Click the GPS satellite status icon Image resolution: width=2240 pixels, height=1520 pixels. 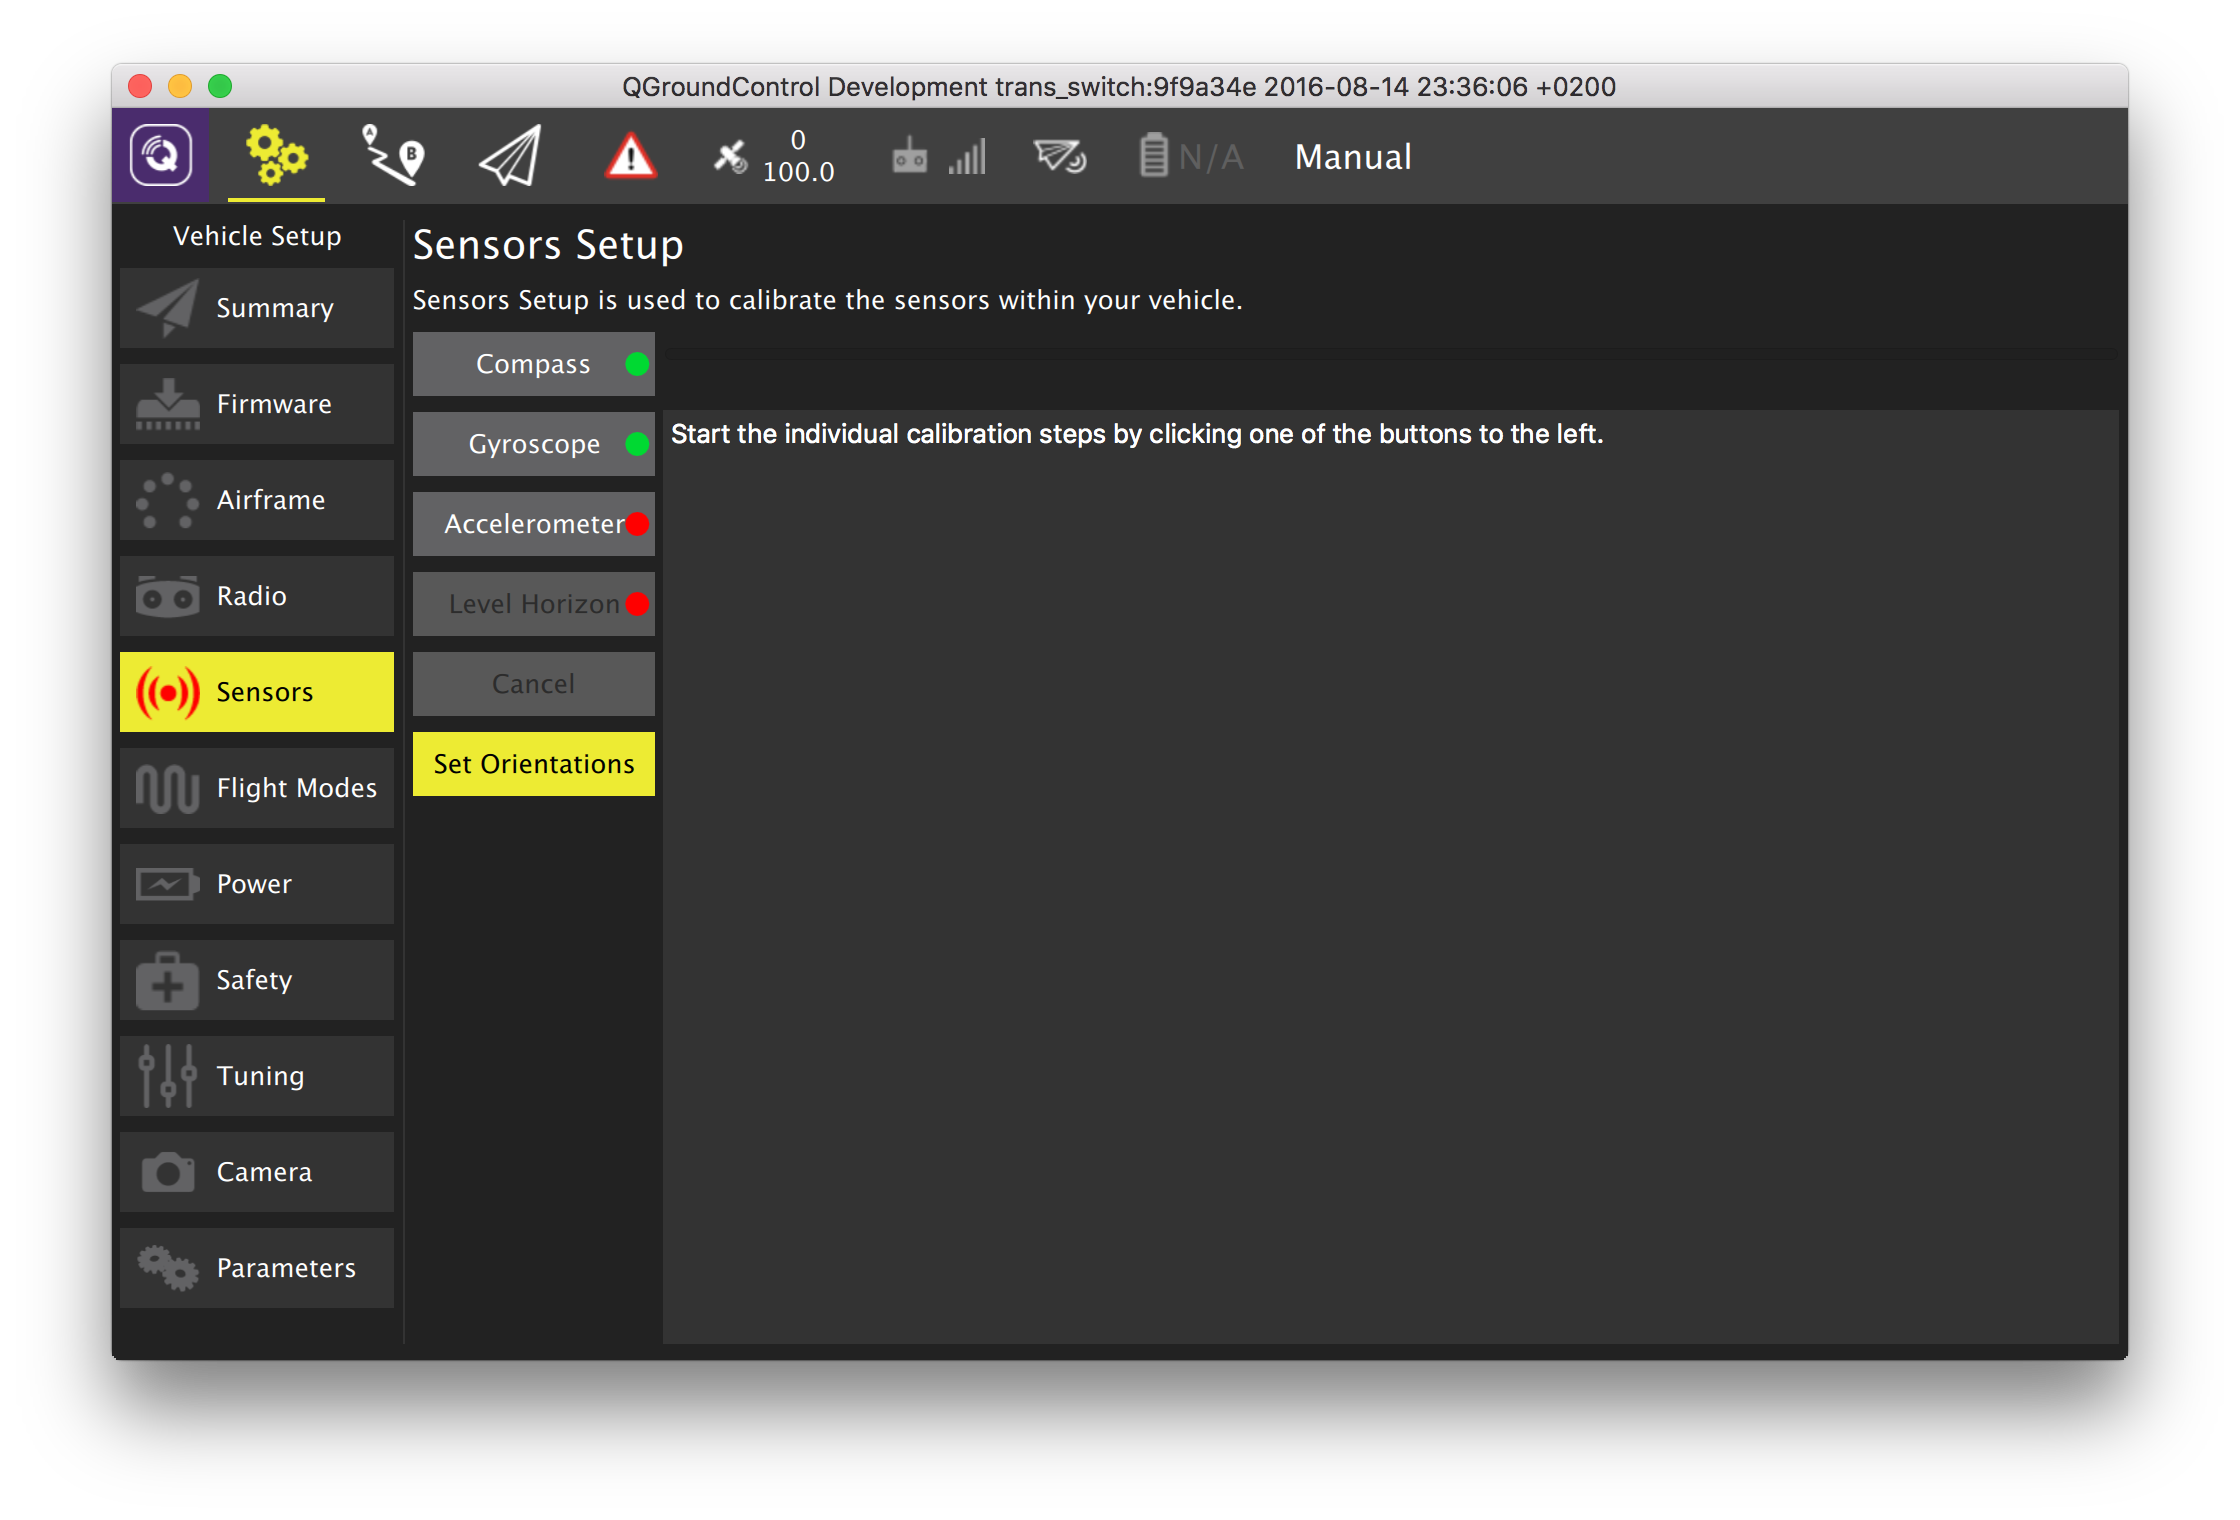click(x=731, y=157)
